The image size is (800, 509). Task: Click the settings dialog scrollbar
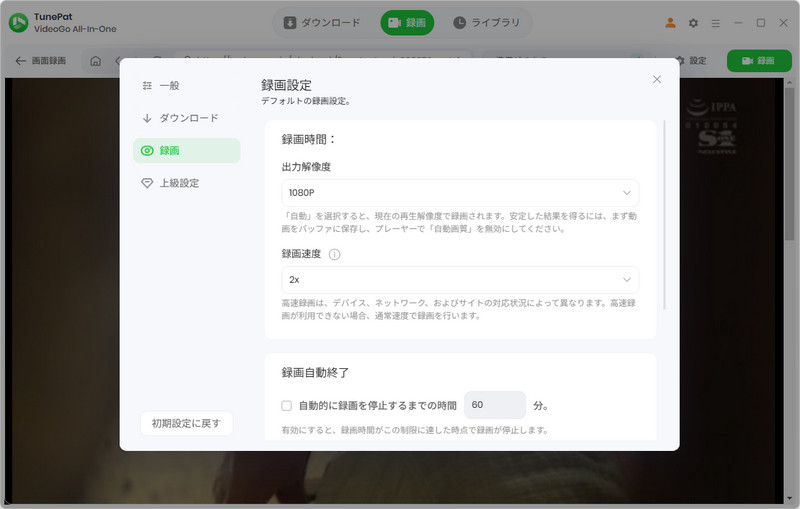tap(664, 215)
